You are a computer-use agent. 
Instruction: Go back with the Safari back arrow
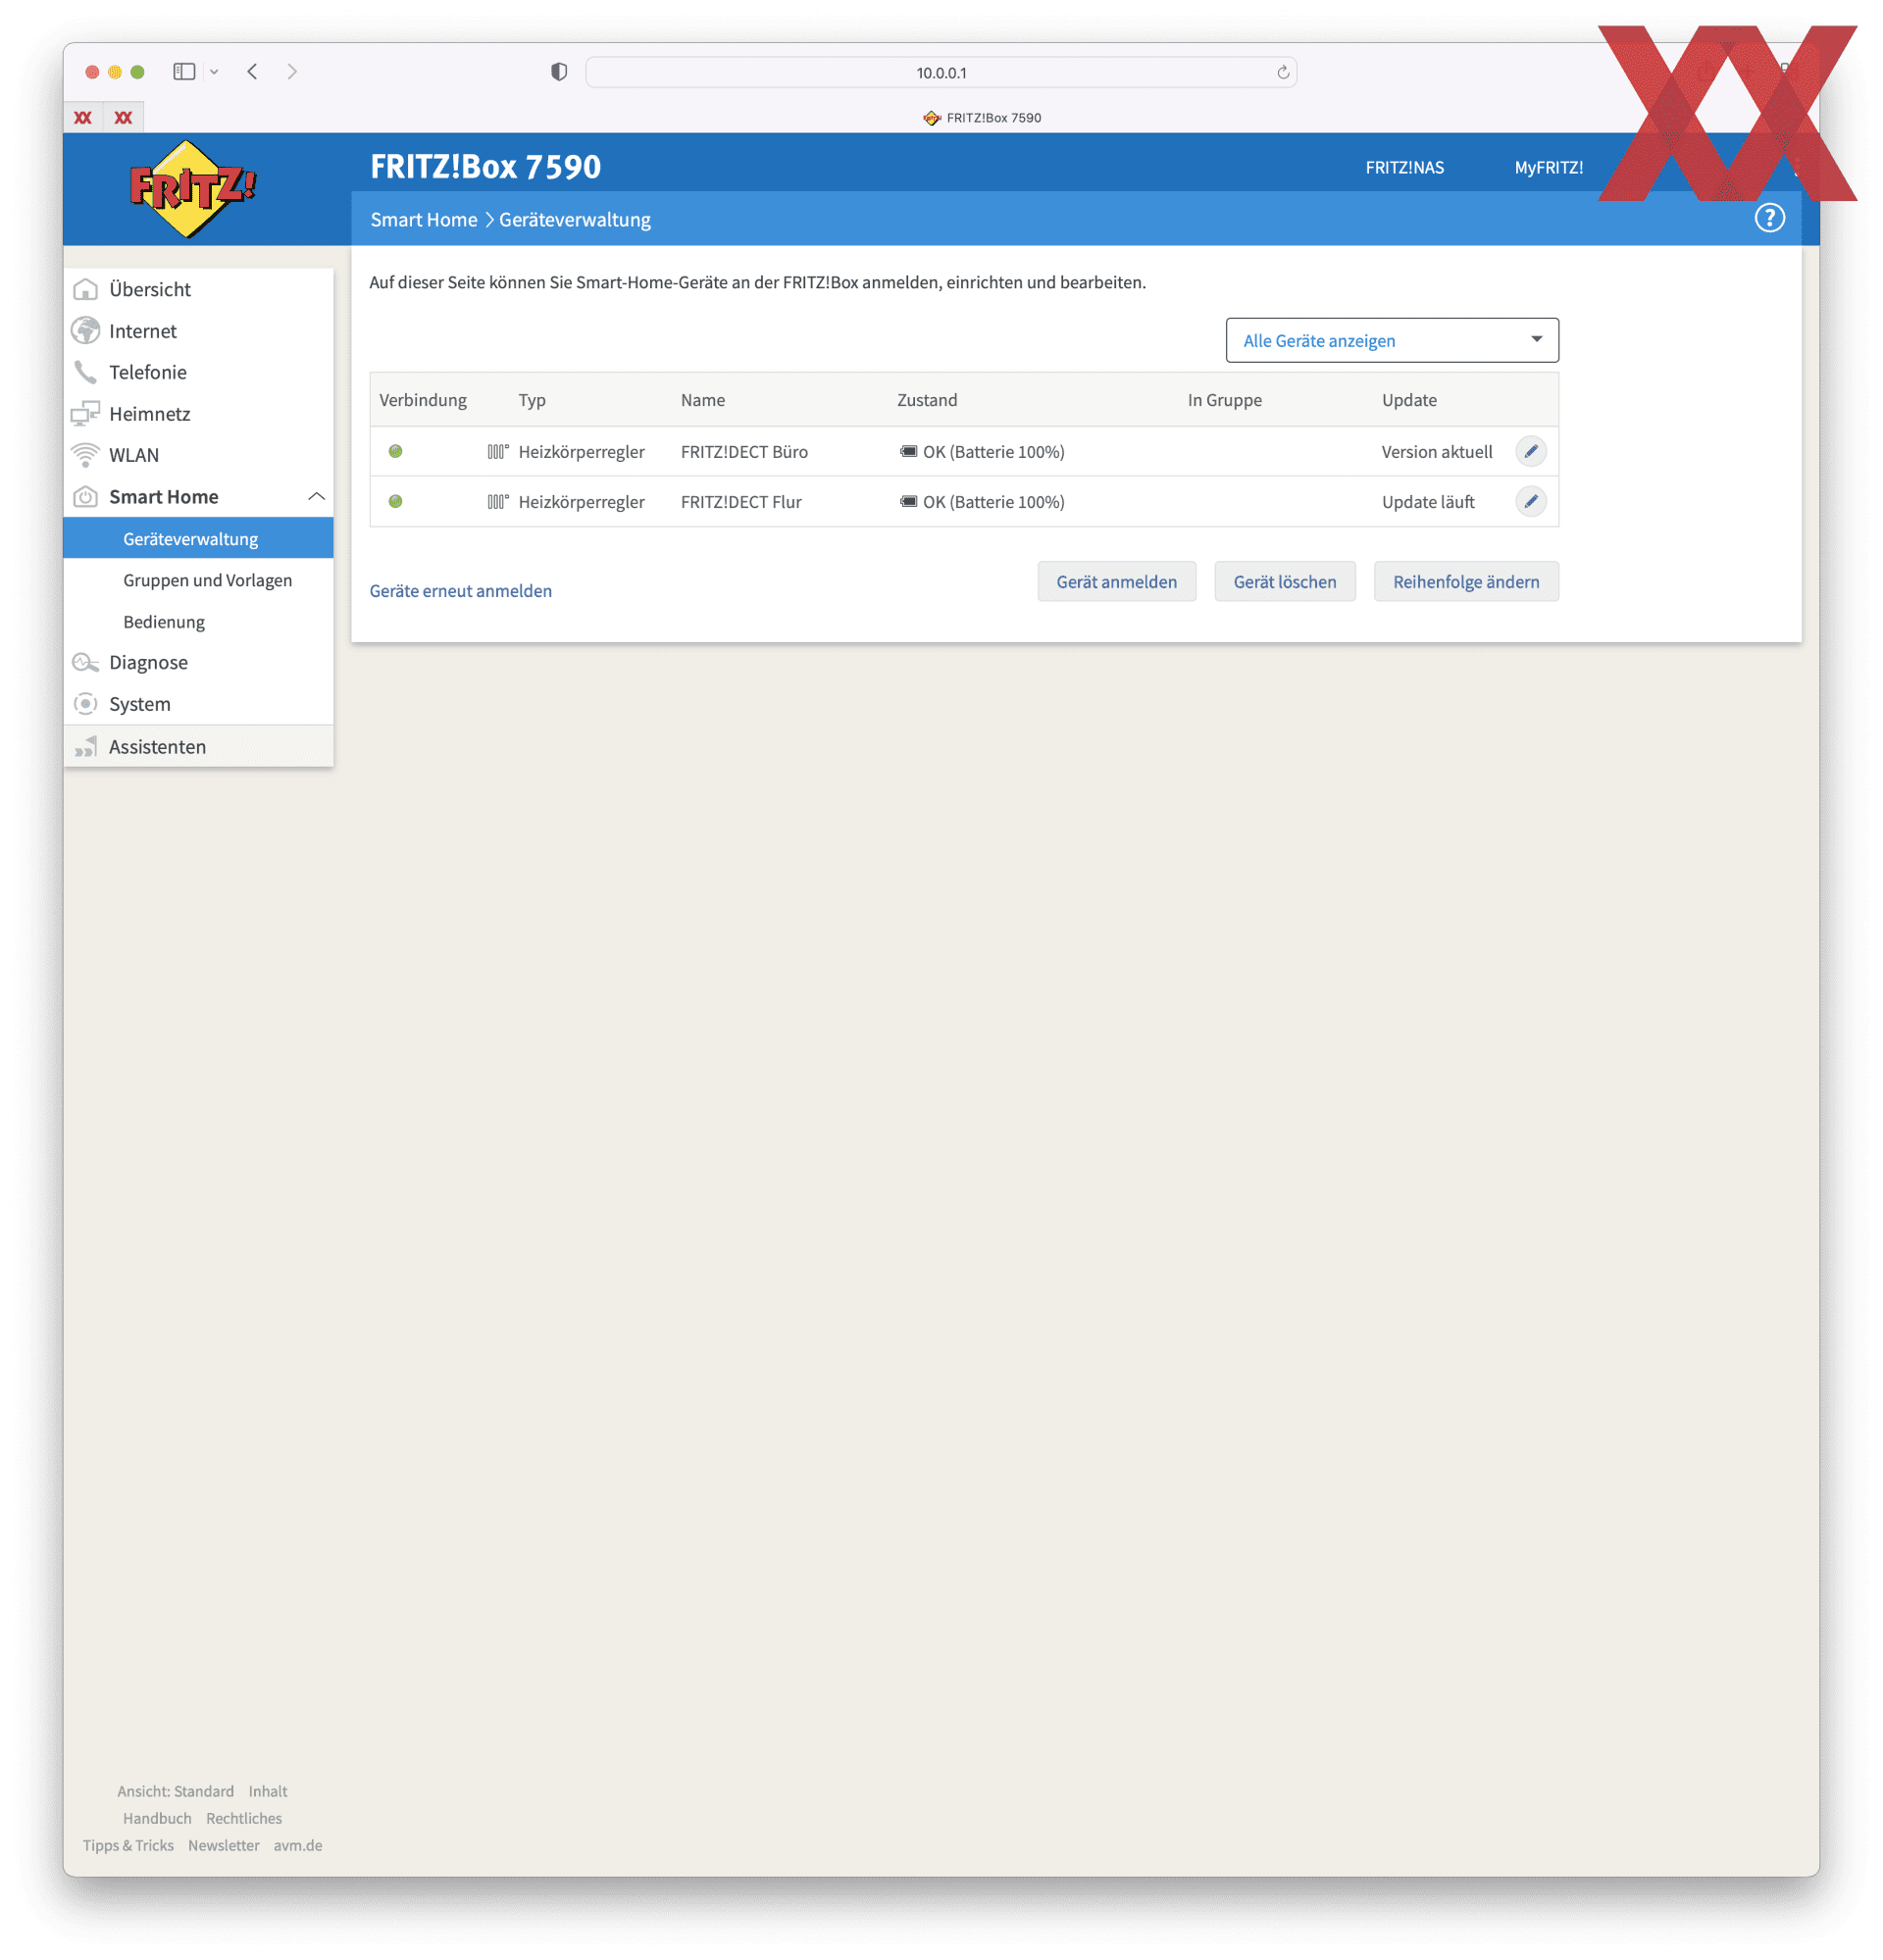253,72
